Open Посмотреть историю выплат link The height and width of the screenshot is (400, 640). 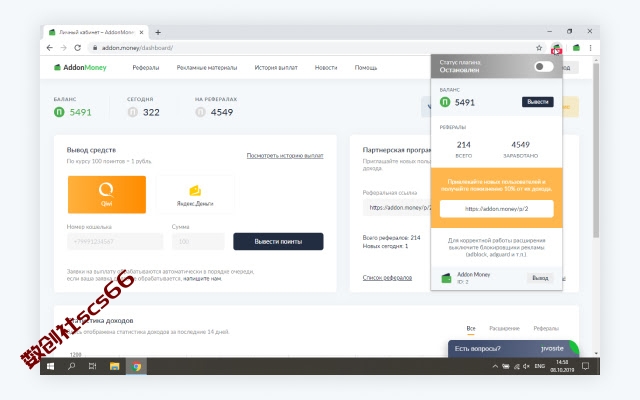(285, 156)
